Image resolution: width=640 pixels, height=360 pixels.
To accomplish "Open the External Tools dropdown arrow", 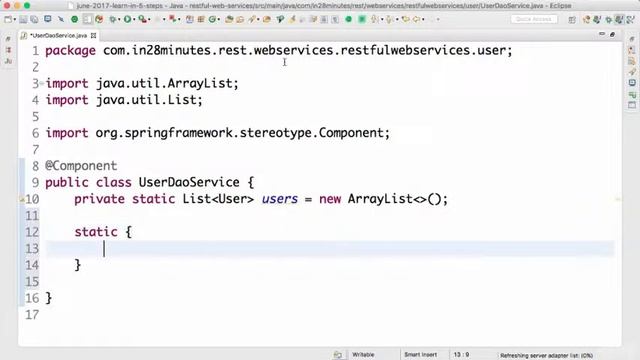I will coord(149,19).
